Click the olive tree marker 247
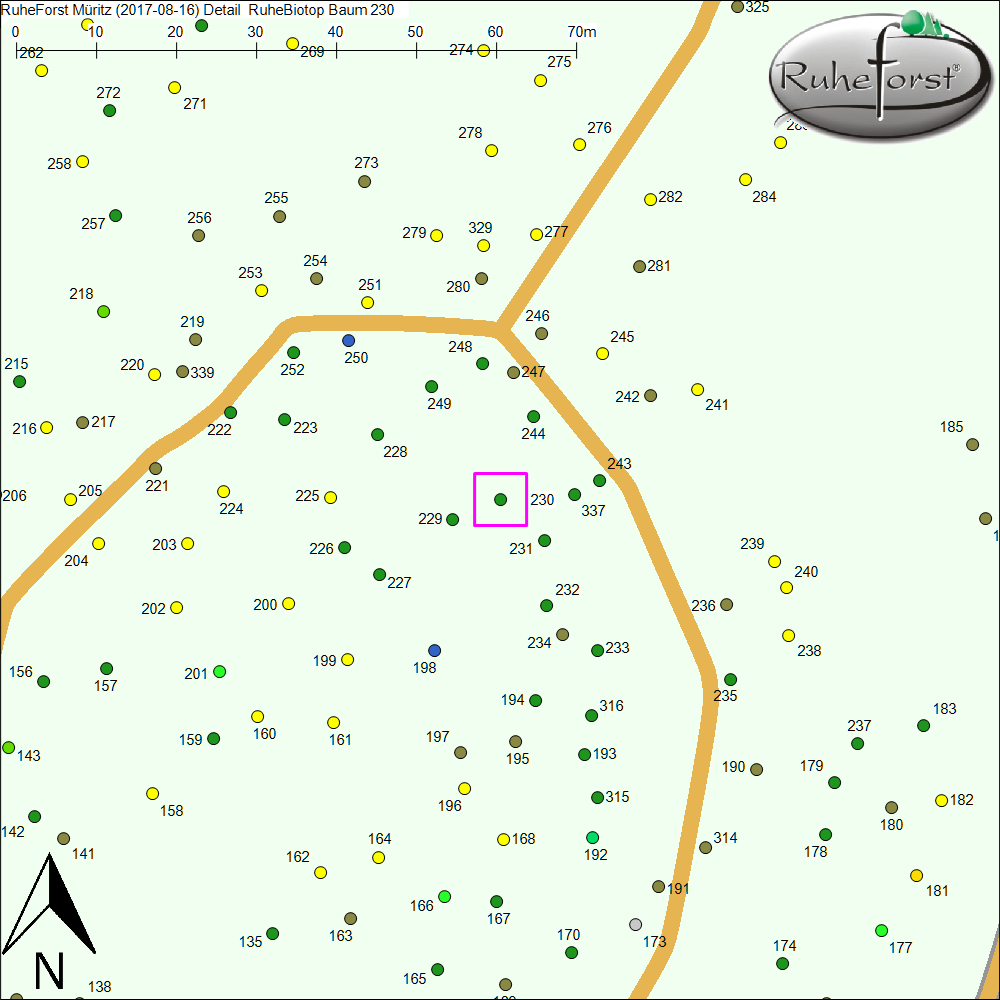 pos(513,372)
